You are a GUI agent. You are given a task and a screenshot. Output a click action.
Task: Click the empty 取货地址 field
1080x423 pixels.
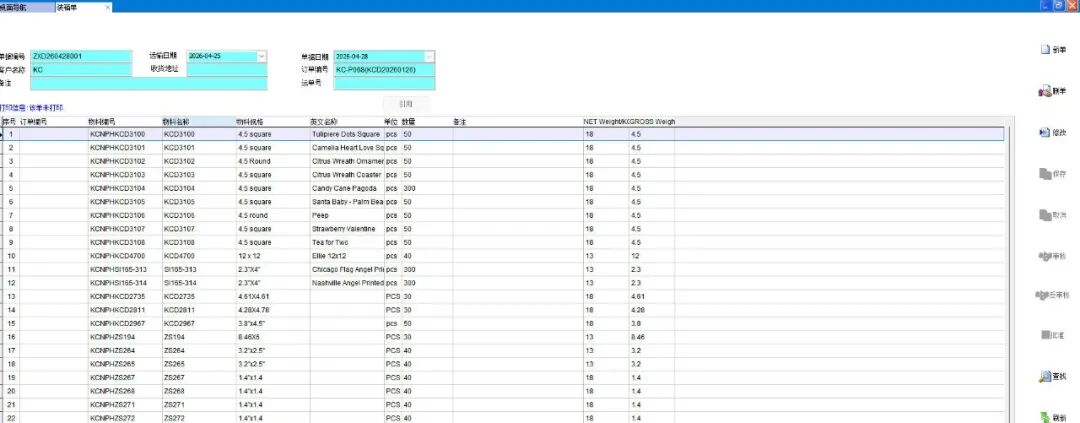(227, 70)
